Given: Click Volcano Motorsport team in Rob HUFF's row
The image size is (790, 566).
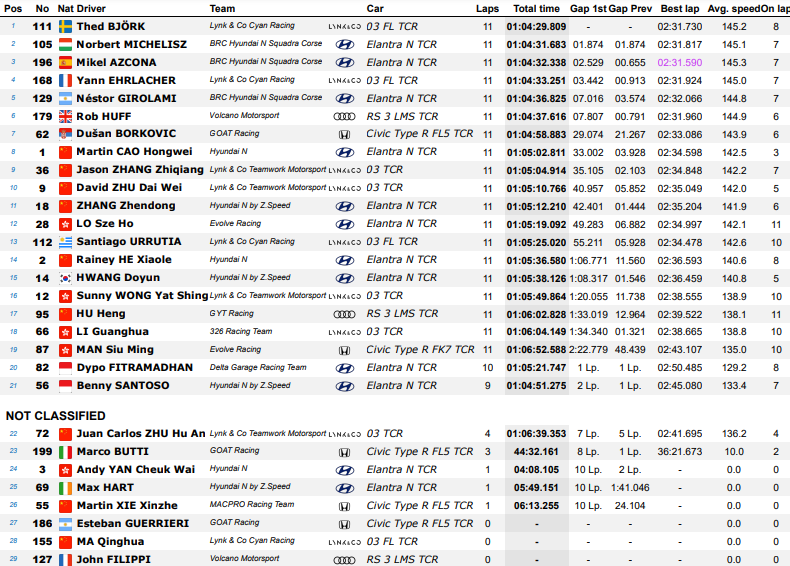Looking at the screenshot, I should pyautogui.click(x=244, y=115).
